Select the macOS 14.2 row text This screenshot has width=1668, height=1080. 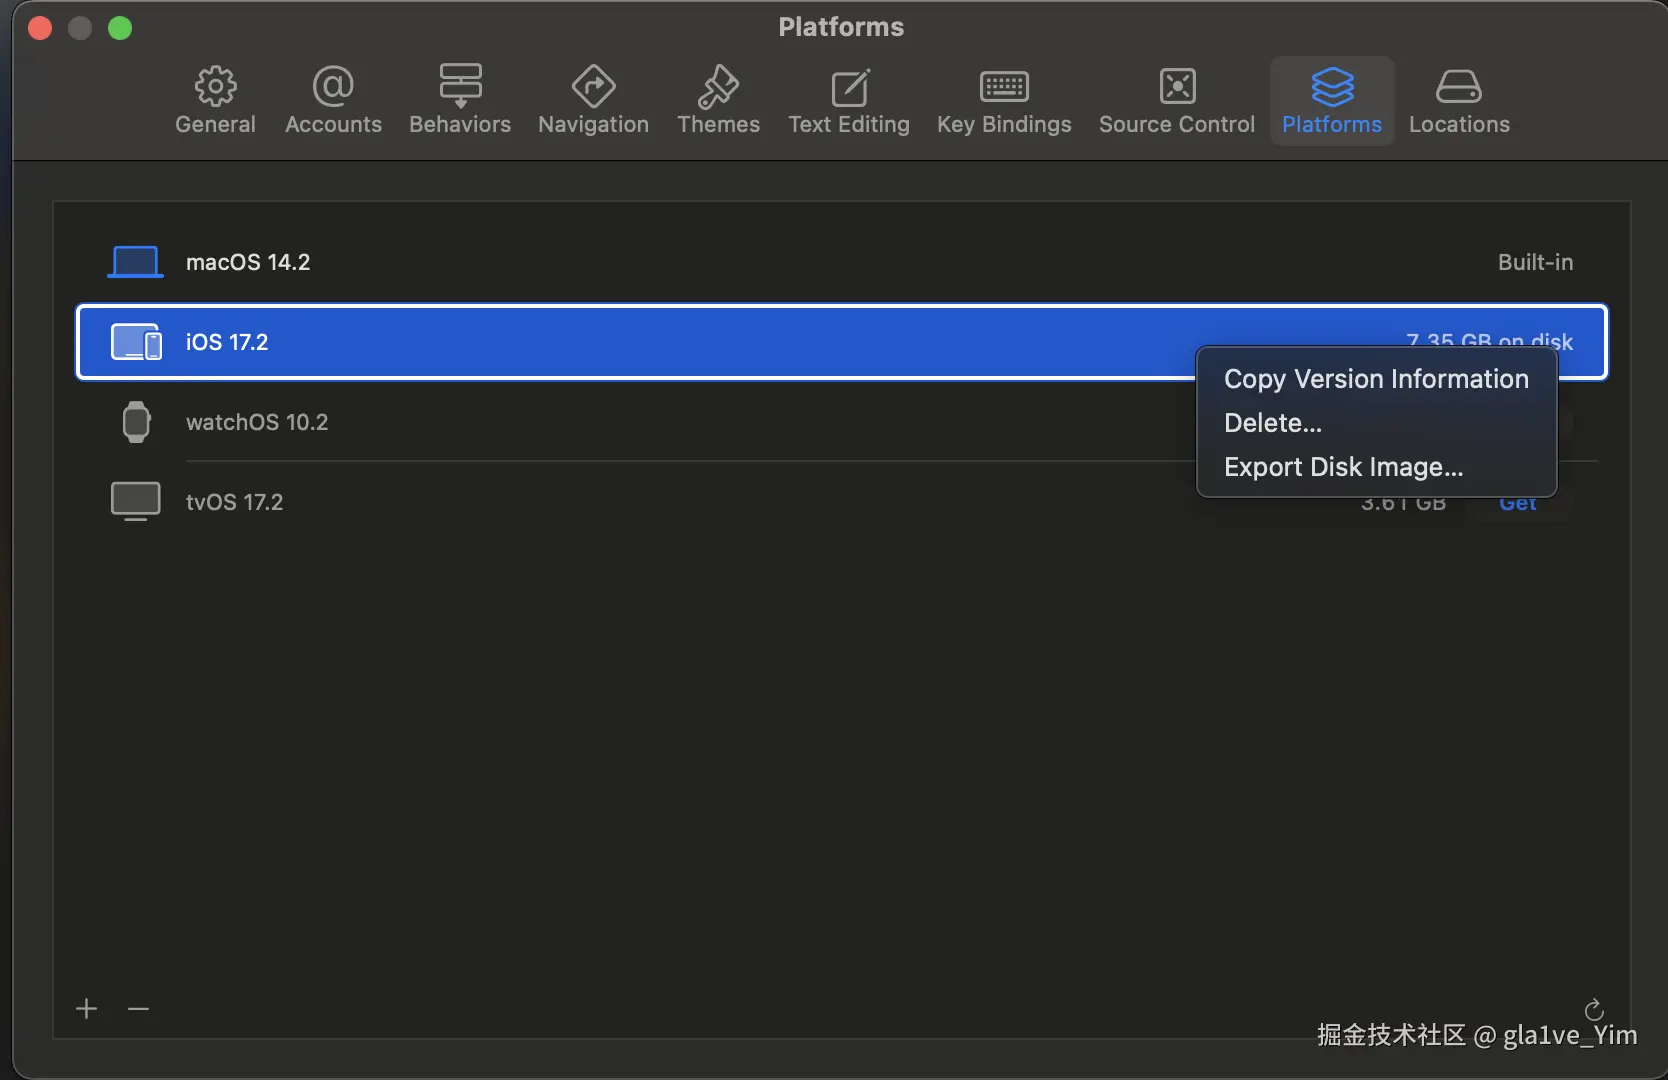tap(248, 262)
